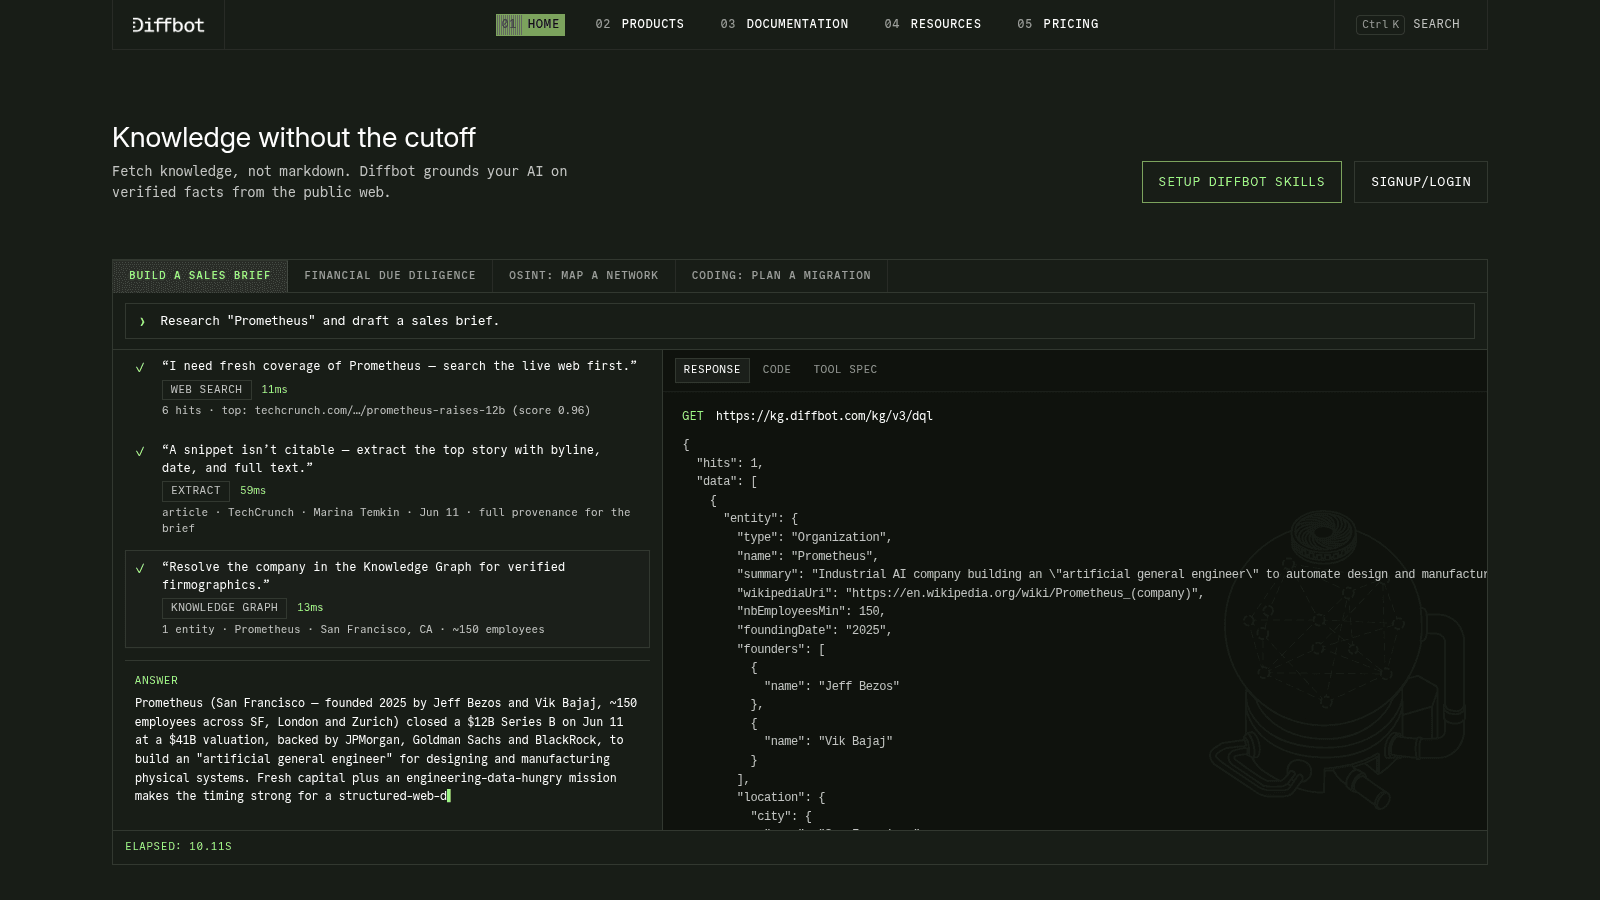This screenshot has height=900, width=1600.
Task: Click the "summary" JSON line
Action: [1112, 575]
